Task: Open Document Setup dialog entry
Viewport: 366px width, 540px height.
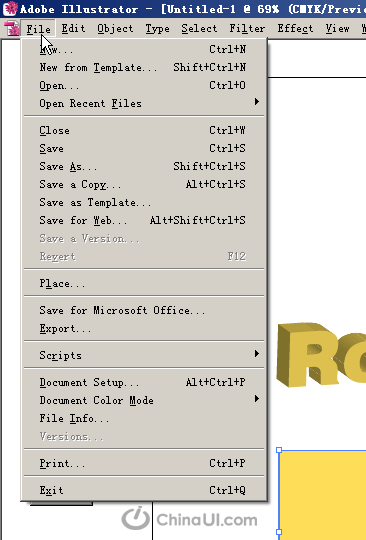Action: pos(144,382)
